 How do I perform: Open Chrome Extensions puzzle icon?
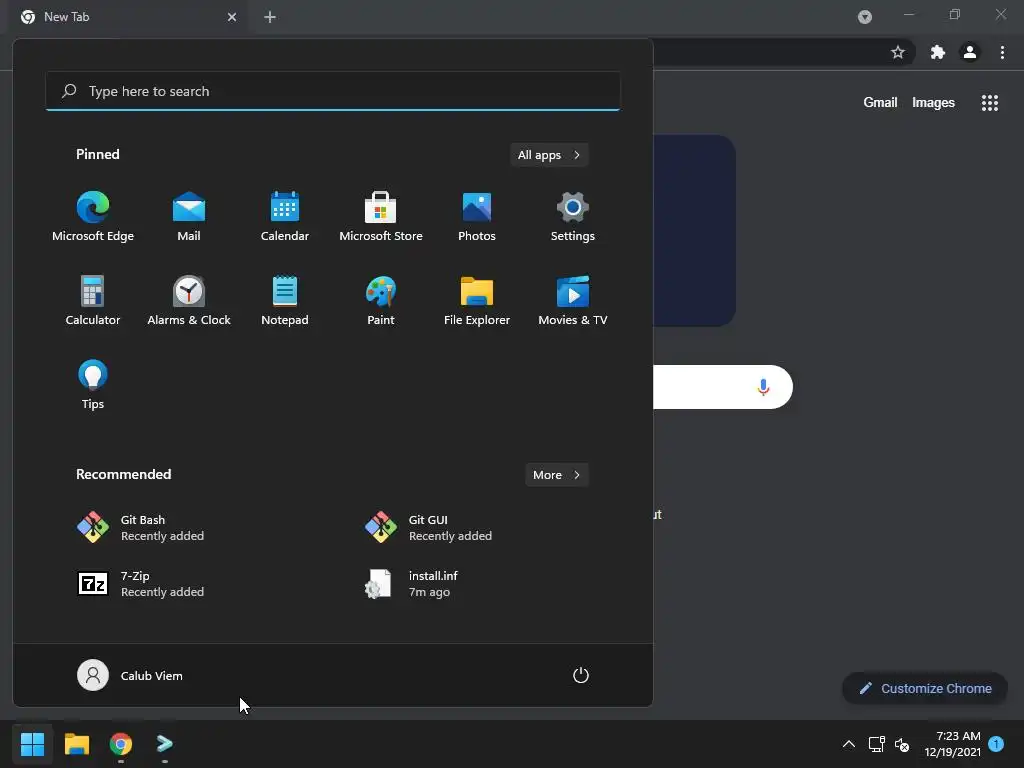pos(938,52)
